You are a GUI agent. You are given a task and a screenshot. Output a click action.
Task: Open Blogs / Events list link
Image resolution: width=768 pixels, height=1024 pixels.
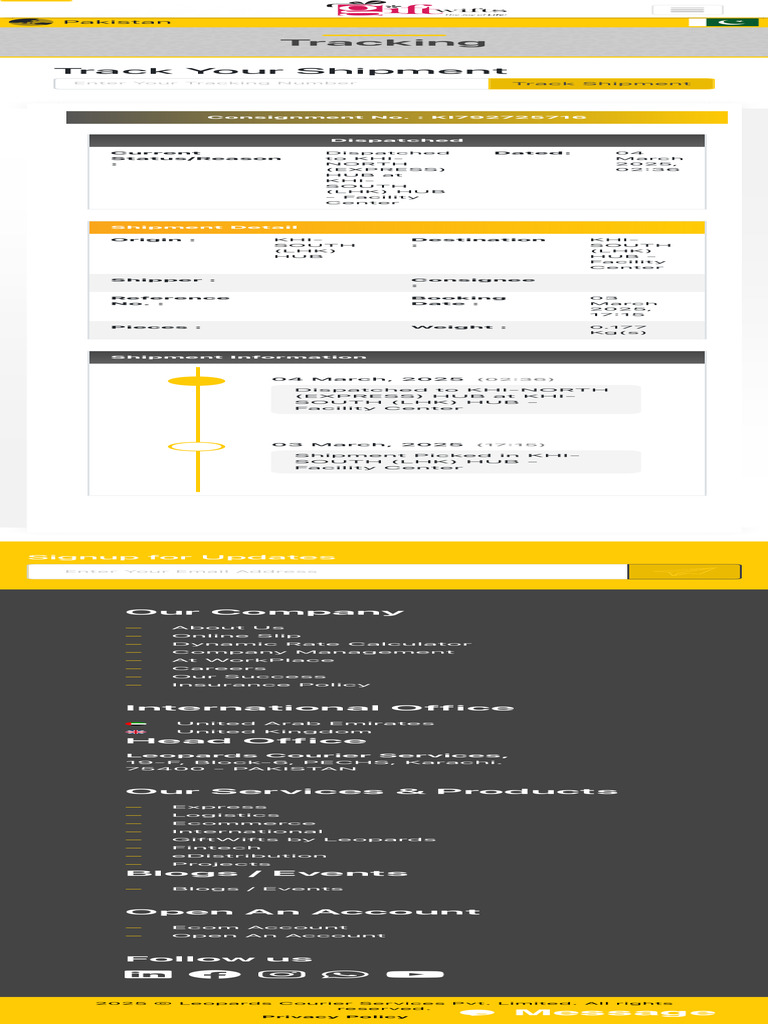(x=257, y=889)
